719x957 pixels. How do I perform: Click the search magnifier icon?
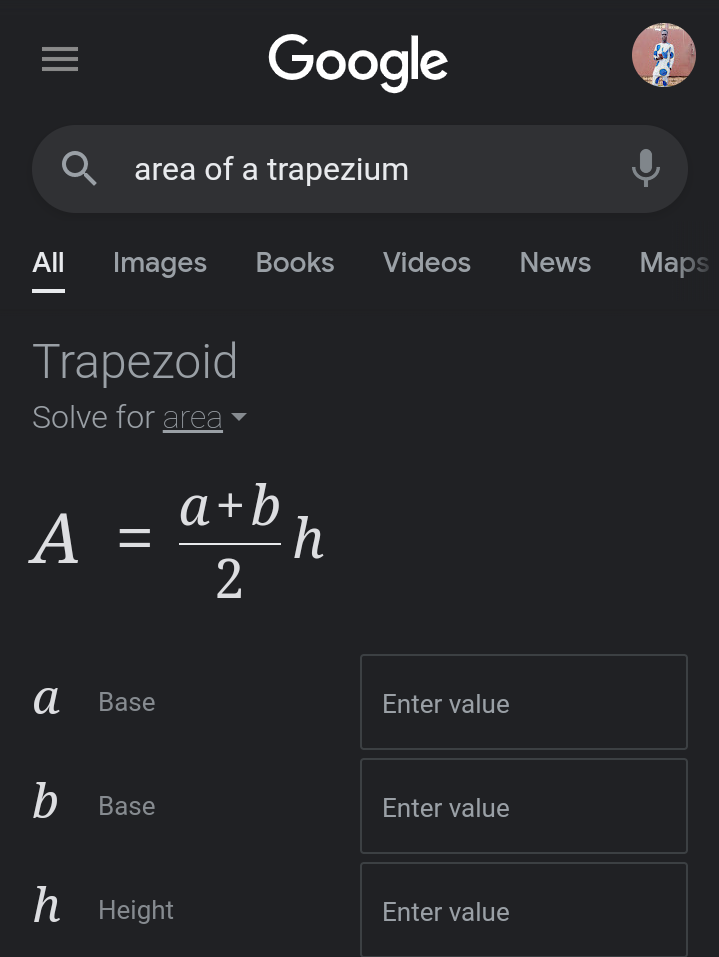pyautogui.click(x=79, y=169)
